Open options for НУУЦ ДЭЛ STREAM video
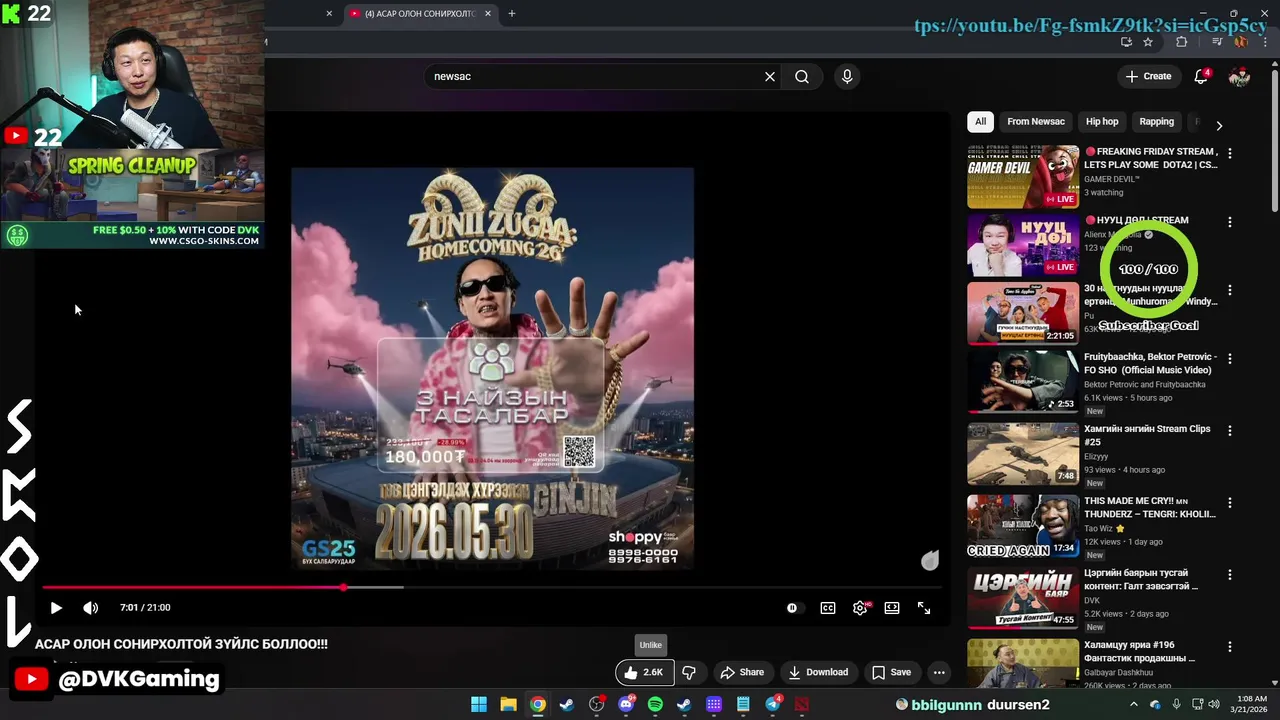Screen dimensions: 1280x720 [x=1230, y=222]
